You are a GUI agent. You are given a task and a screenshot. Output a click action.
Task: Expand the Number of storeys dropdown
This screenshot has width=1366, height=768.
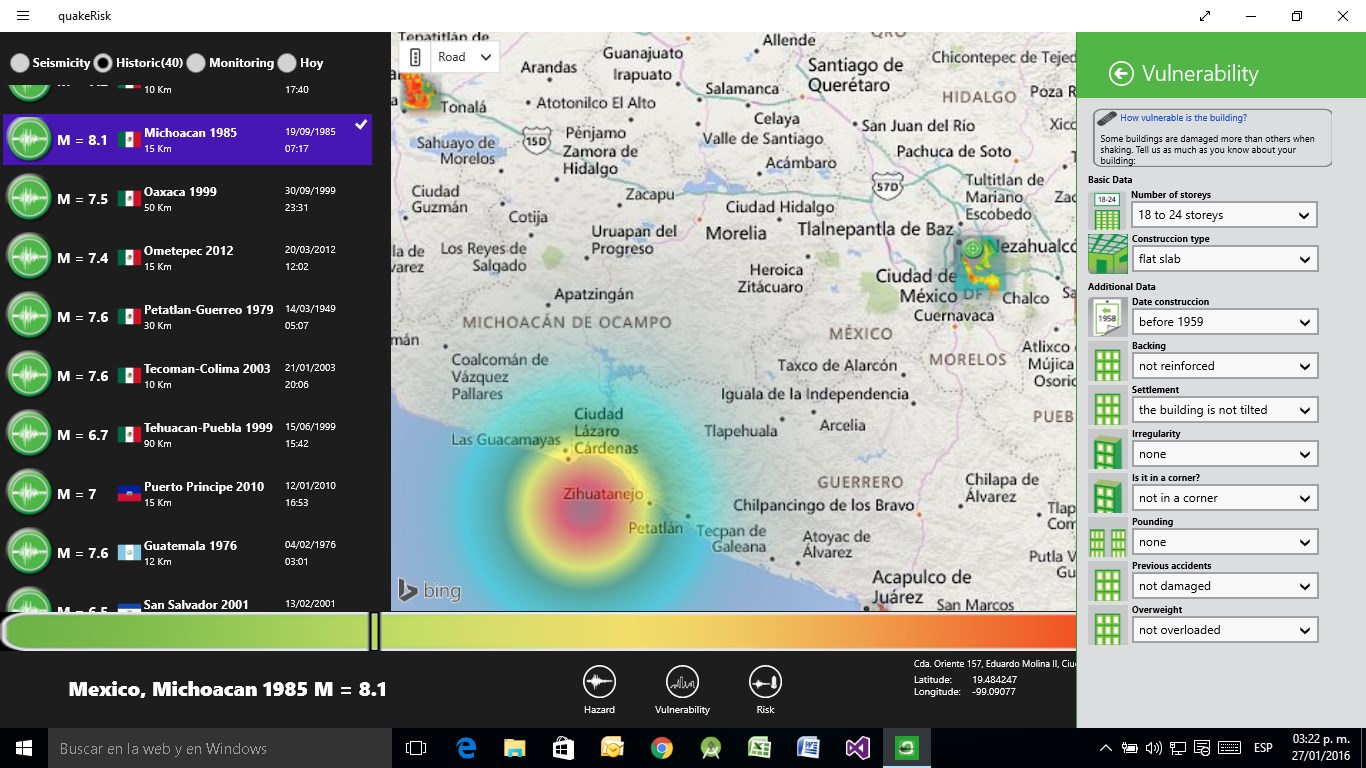(x=1225, y=215)
